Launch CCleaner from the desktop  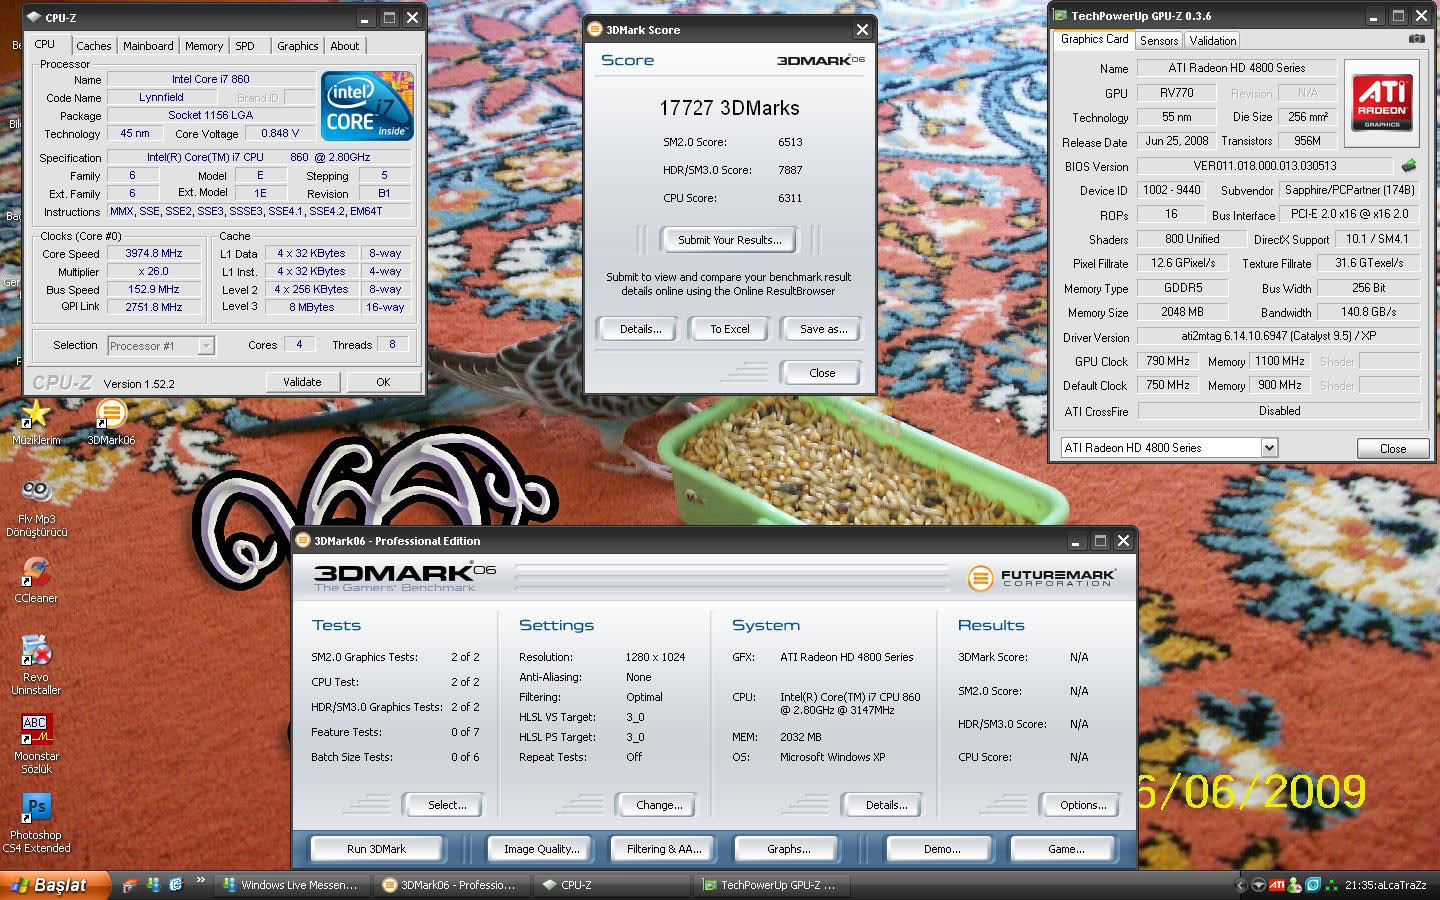coord(36,571)
